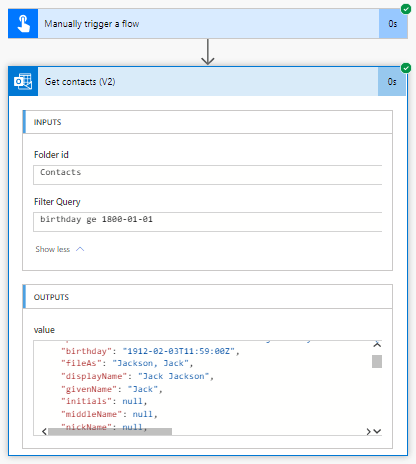This screenshot has width=416, height=464.
Task: Click the Get contacts success checkmark
Action: (406, 68)
